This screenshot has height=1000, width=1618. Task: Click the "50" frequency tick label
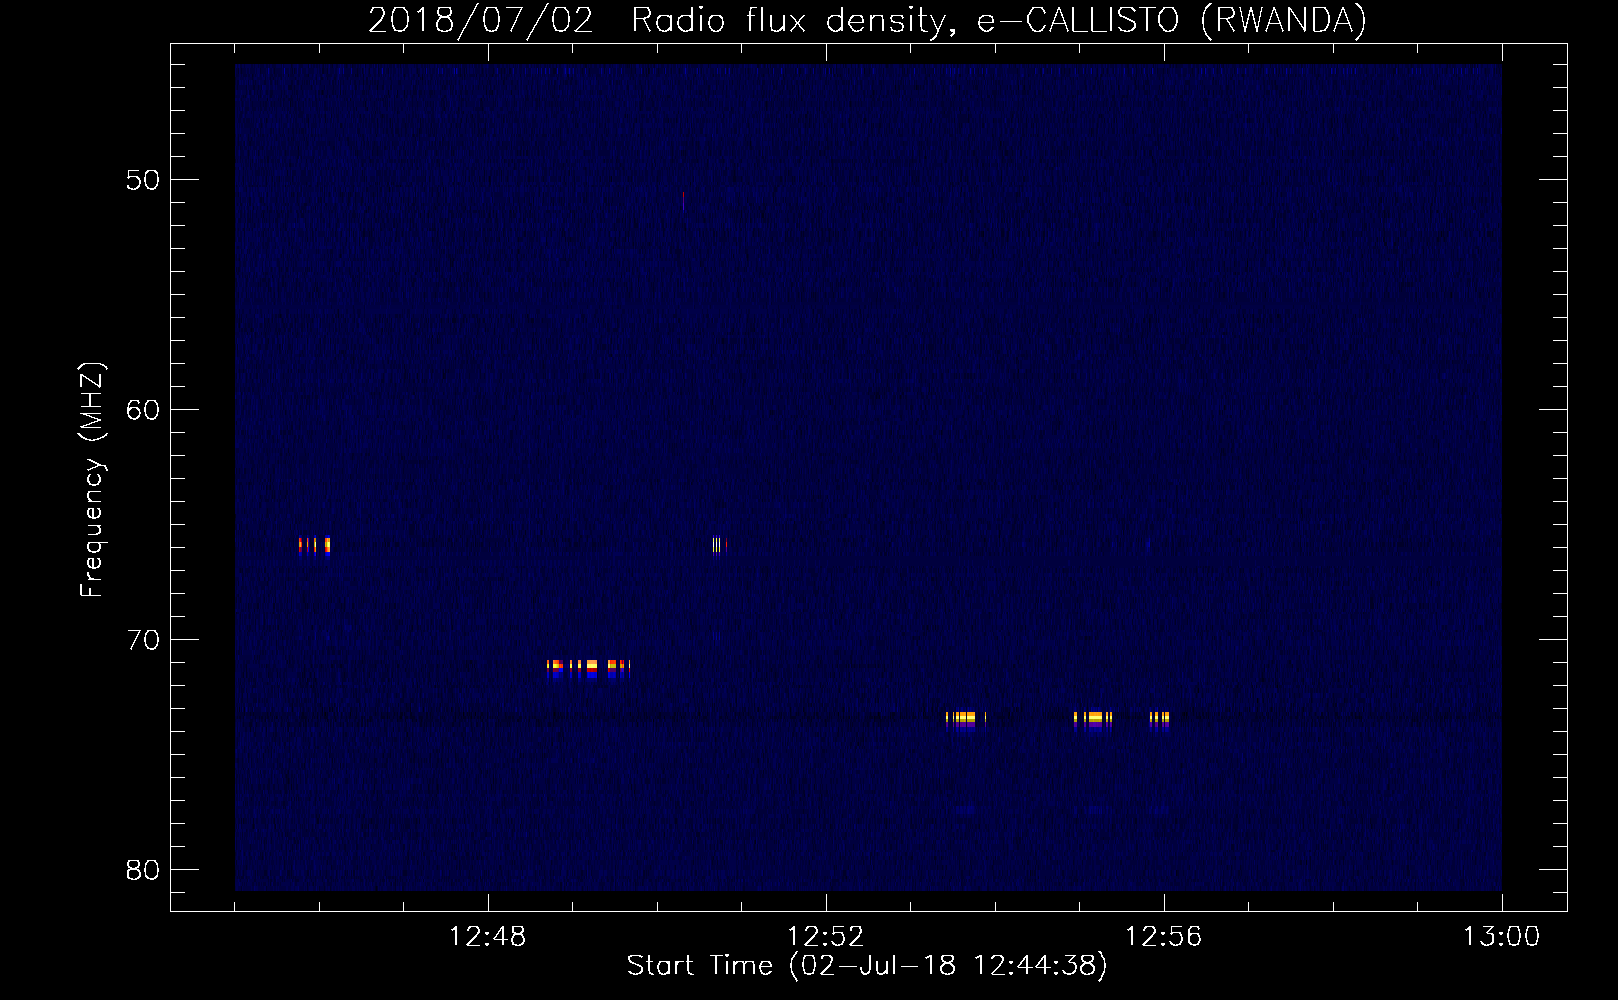tap(144, 180)
